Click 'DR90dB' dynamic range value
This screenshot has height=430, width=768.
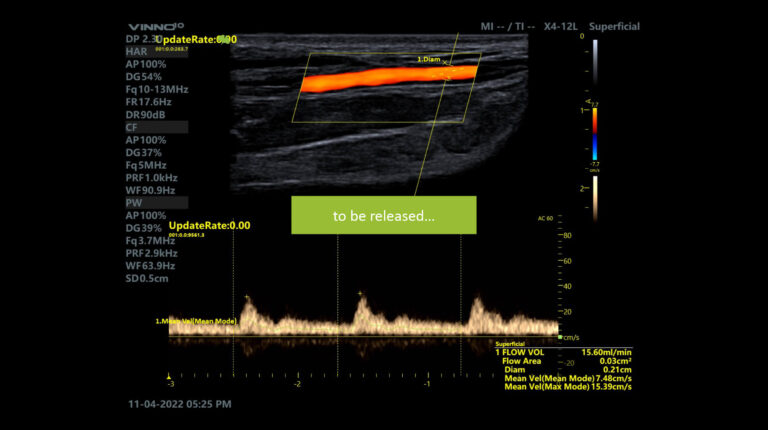tap(145, 115)
